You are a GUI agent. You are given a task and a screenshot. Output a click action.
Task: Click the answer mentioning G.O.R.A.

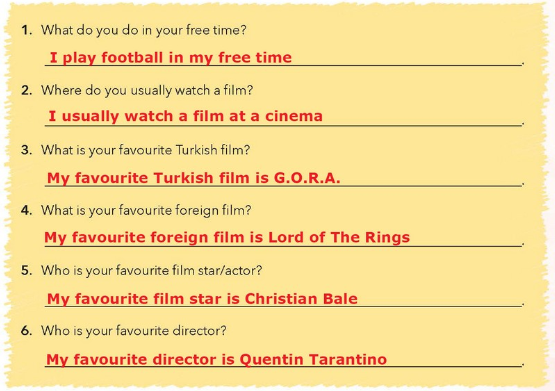pos(194,178)
